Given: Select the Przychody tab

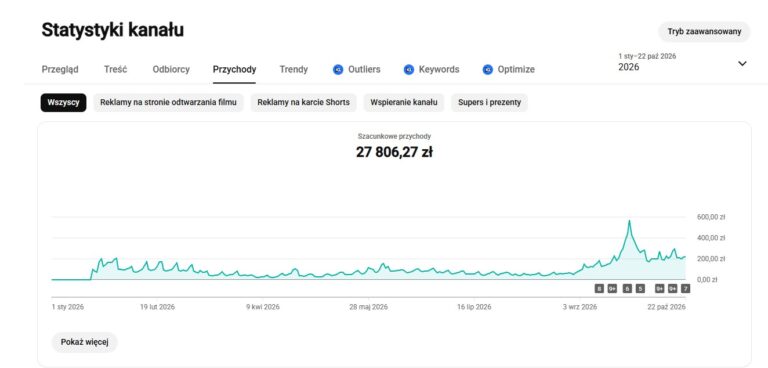Looking at the screenshot, I should [x=234, y=70].
